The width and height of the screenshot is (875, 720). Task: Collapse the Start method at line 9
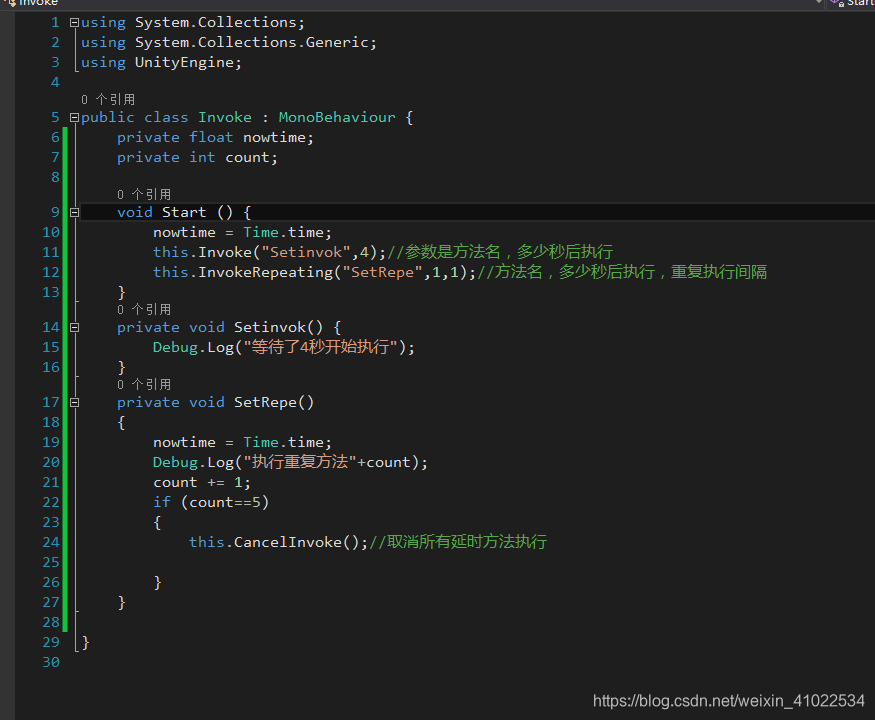pyautogui.click(x=73, y=212)
